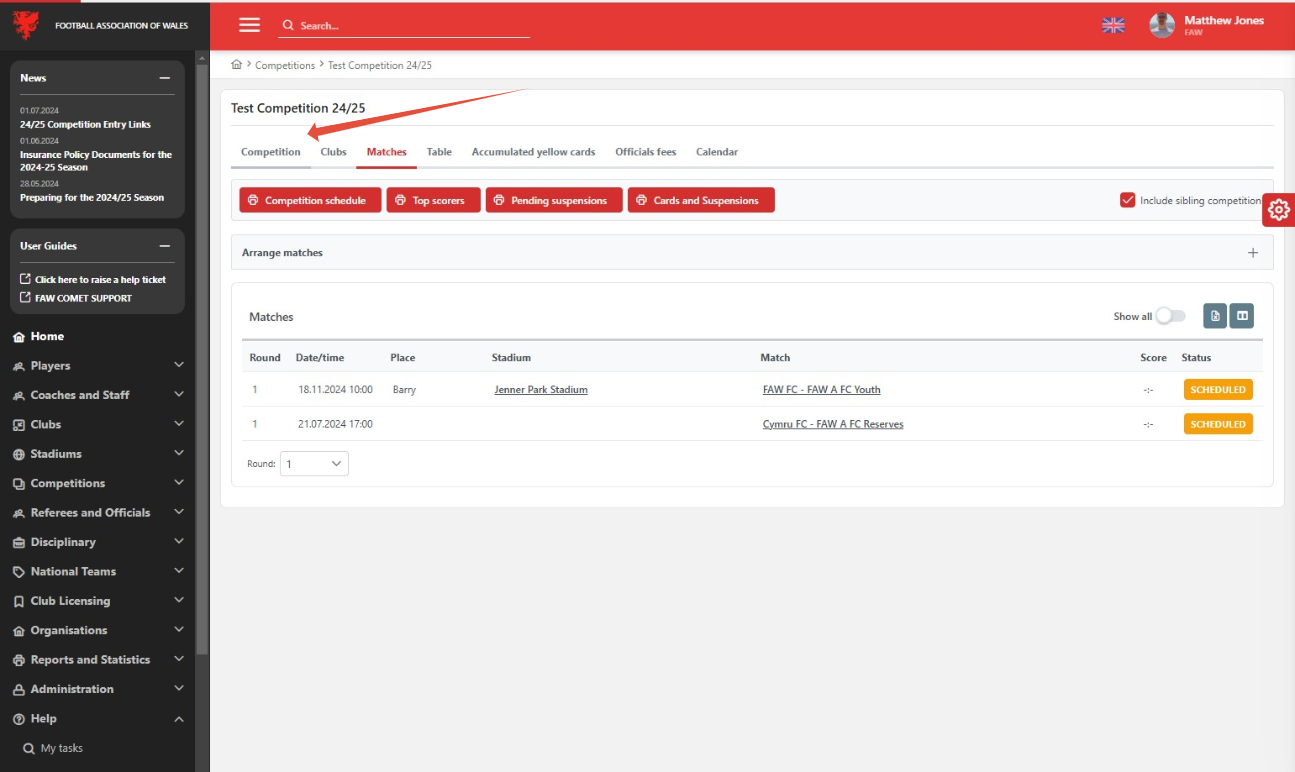Select the Matches tab
The image size is (1295, 772).
click(x=386, y=152)
